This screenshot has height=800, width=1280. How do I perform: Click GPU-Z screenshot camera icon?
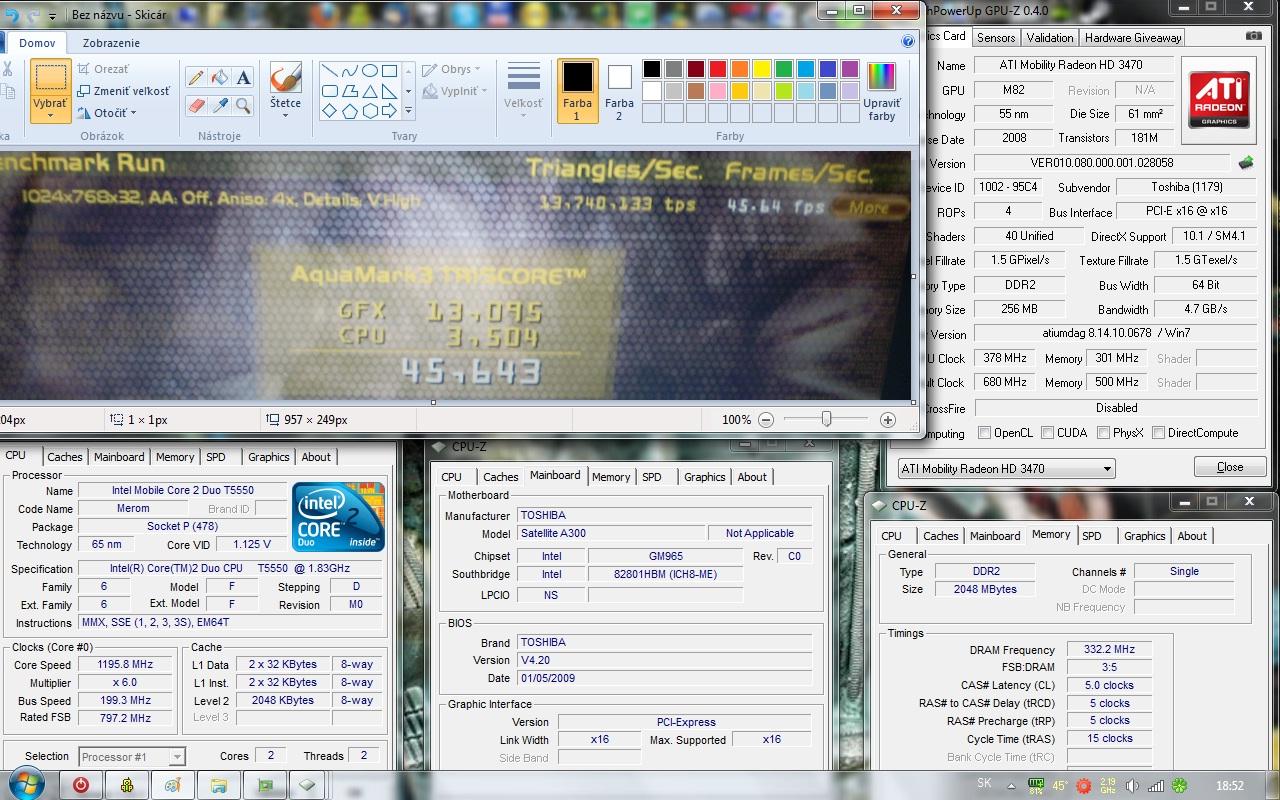point(1254,36)
